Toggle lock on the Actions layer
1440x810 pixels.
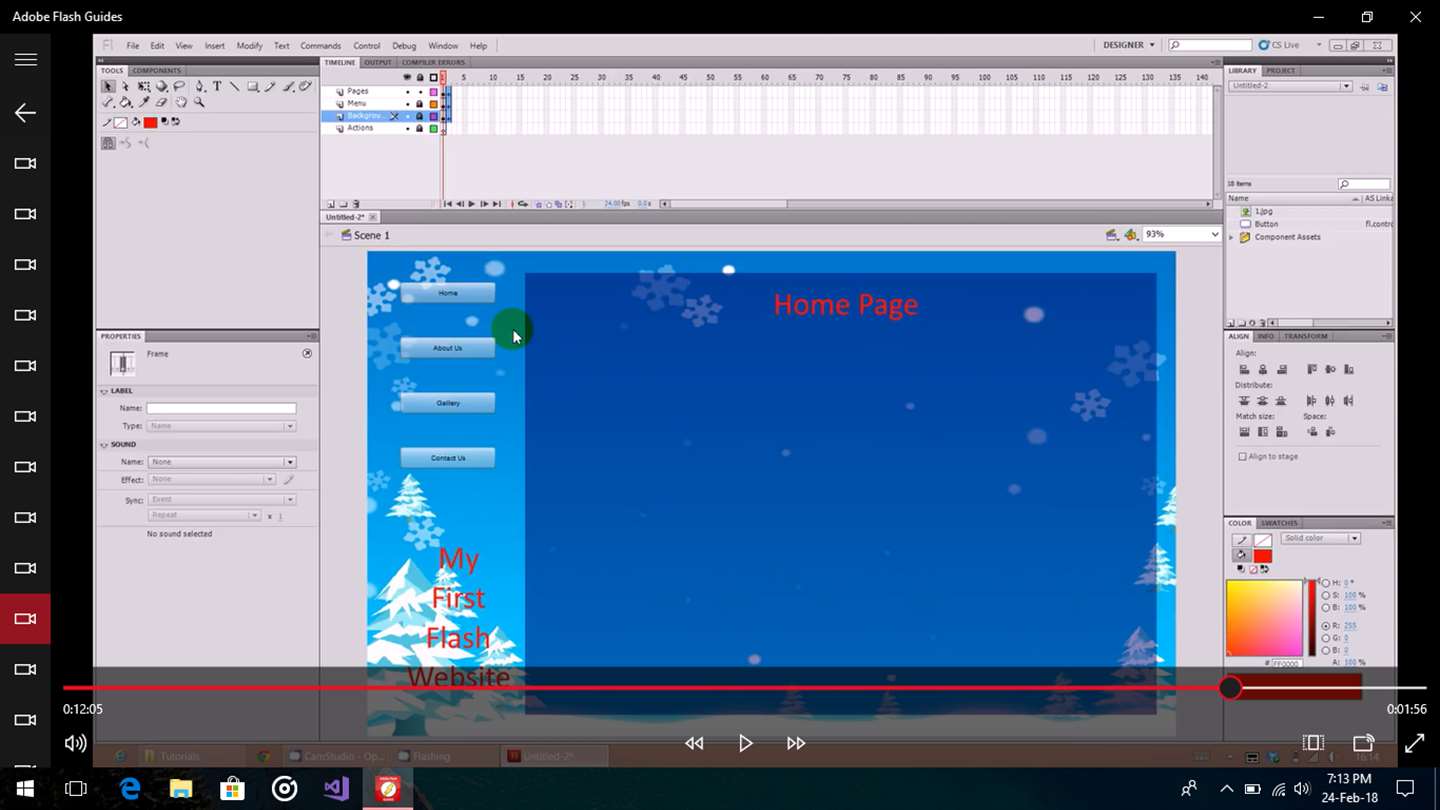[420, 128]
